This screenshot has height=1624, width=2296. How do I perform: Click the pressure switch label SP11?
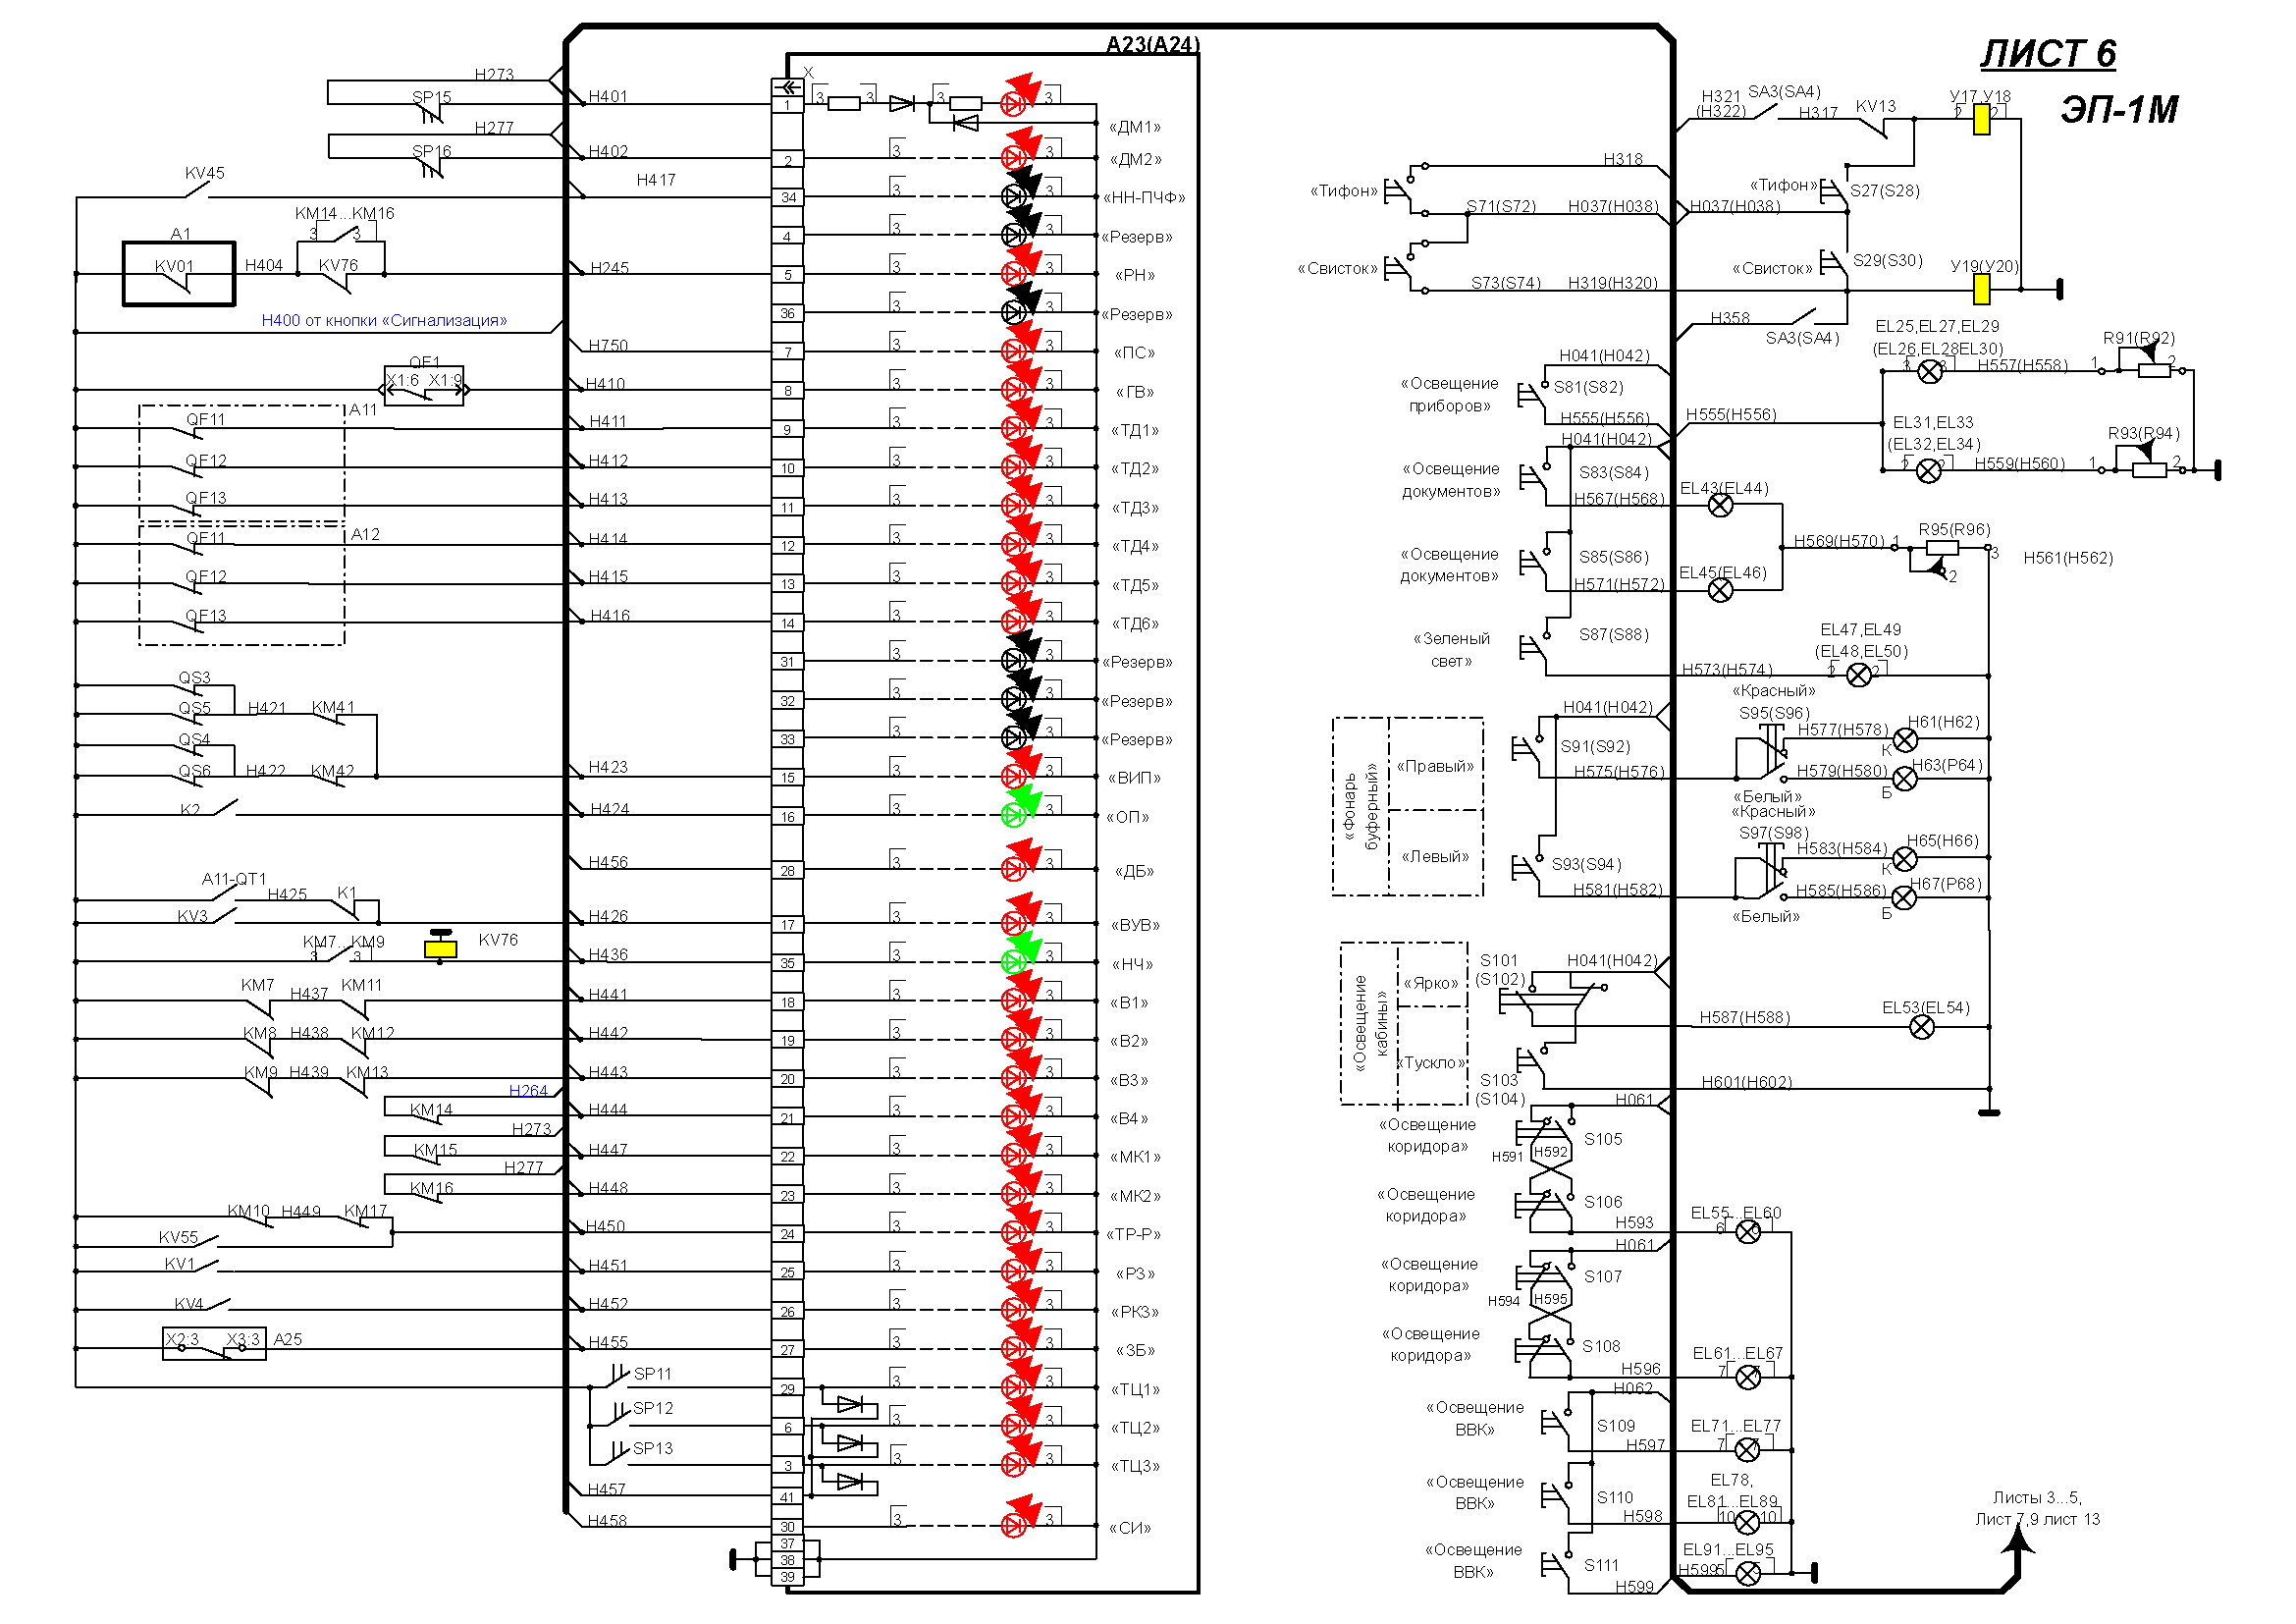653,1374
